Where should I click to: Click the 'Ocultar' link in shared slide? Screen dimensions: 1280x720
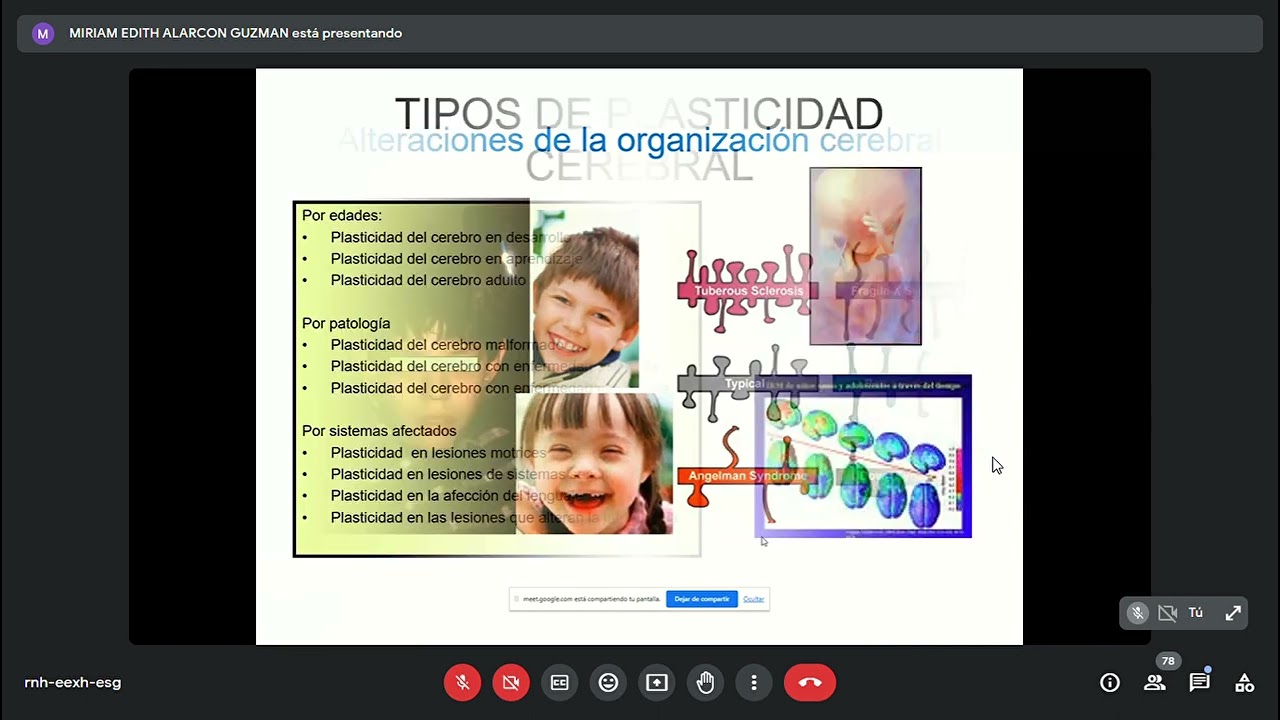pos(754,599)
